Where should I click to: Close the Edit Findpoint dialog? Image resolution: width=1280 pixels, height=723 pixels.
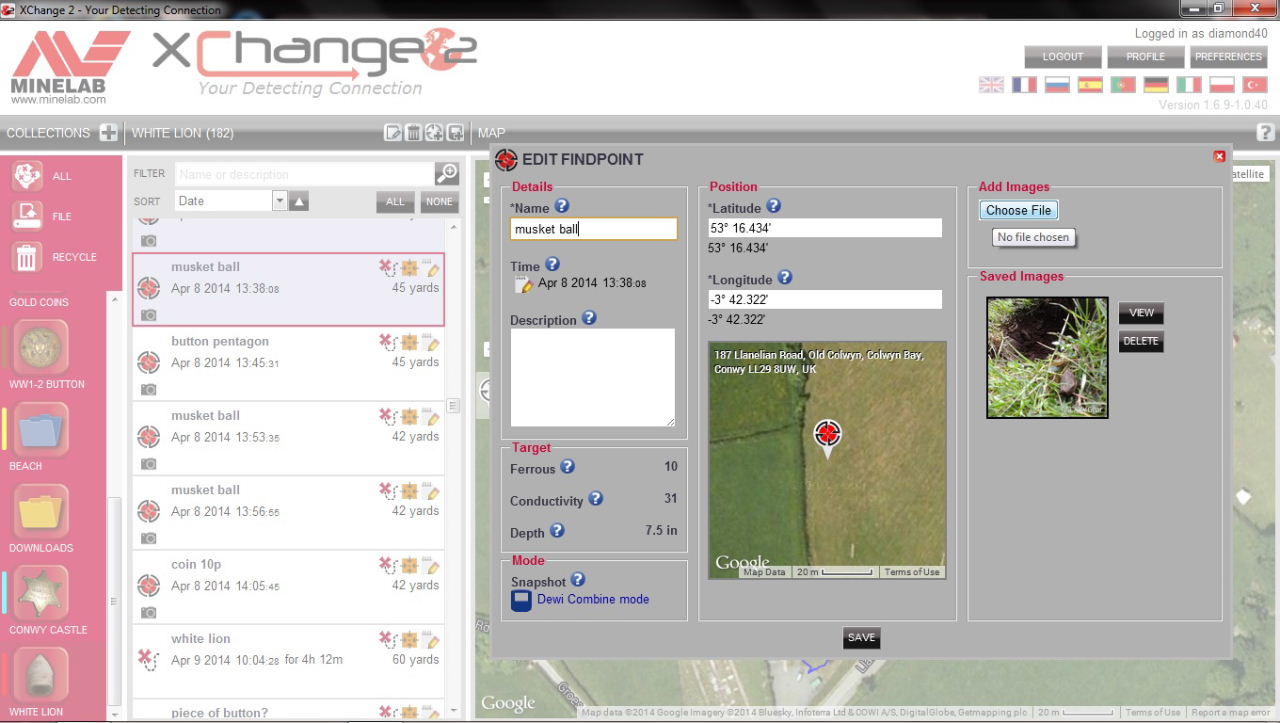1219,156
